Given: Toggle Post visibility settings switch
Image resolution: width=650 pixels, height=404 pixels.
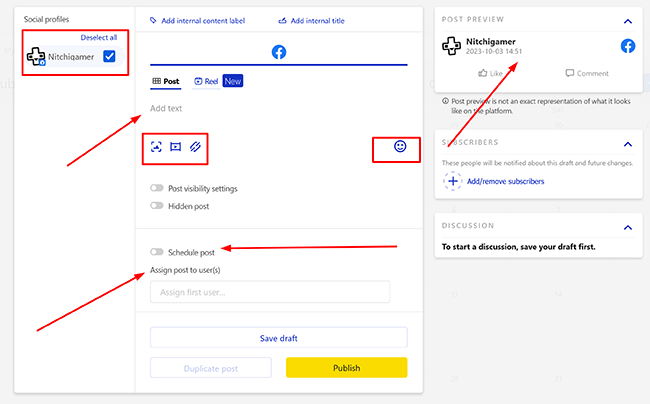Looking at the screenshot, I should [x=157, y=188].
